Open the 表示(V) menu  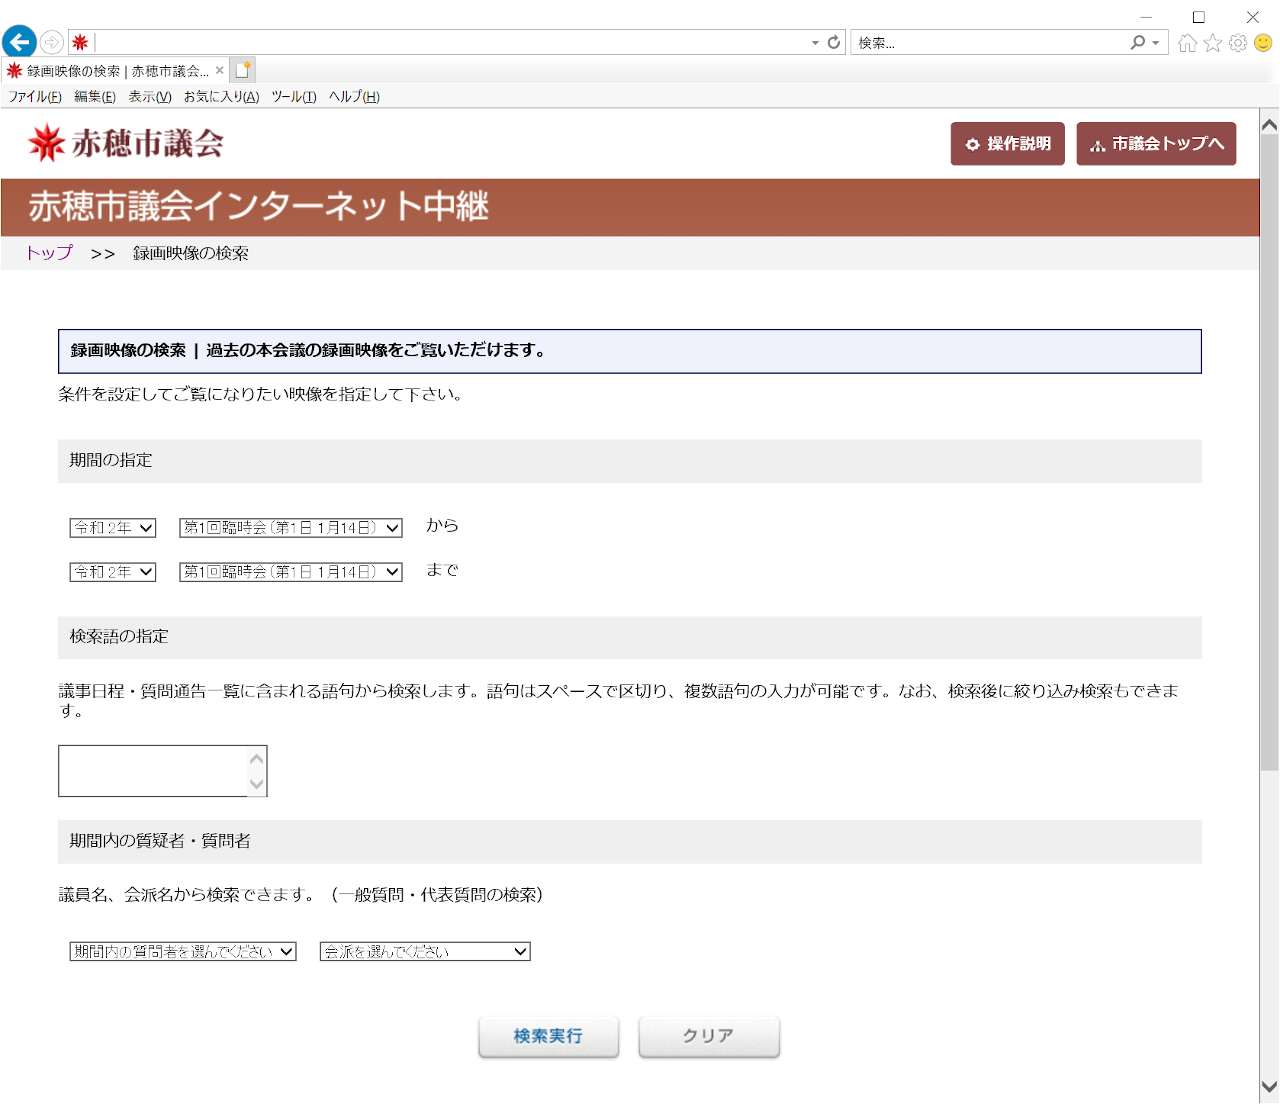(x=150, y=97)
